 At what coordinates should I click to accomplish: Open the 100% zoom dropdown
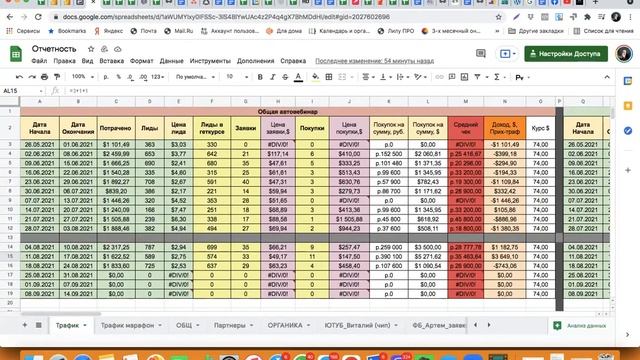(x=82, y=77)
